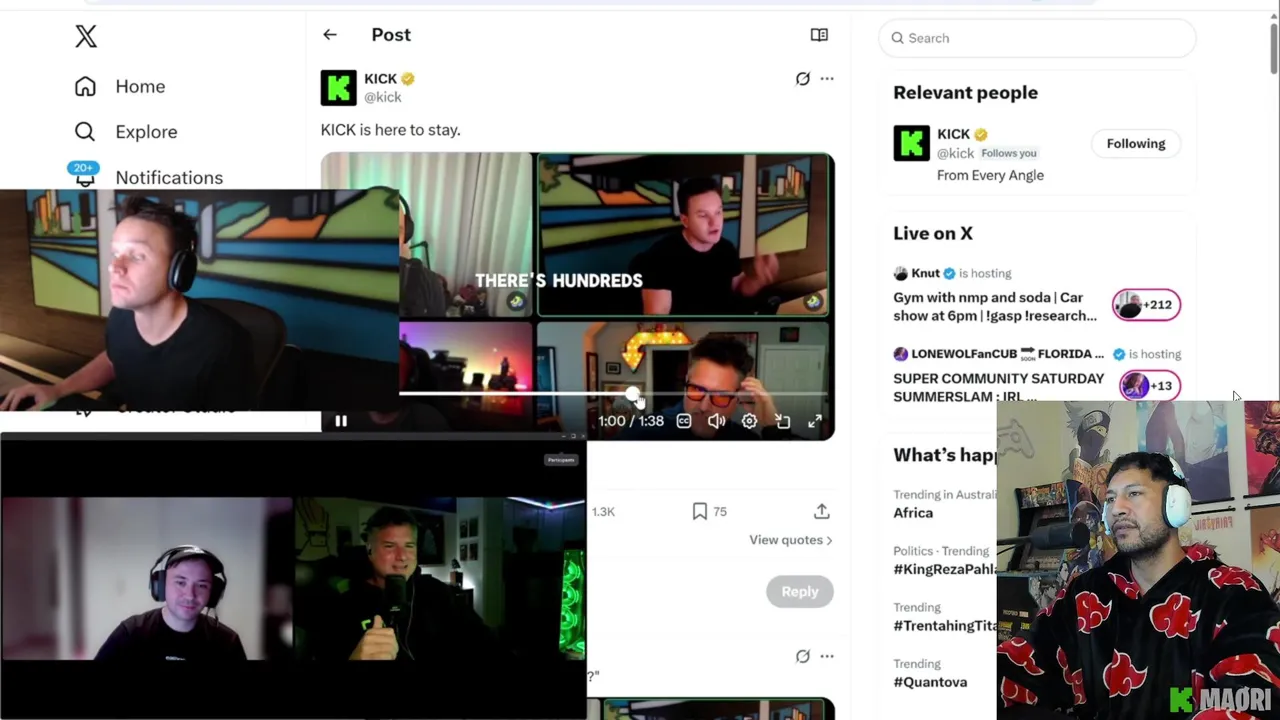1280x720 pixels.
Task: Share the post using the upload icon
Action: pyautogui.click(x=822, y=512)
